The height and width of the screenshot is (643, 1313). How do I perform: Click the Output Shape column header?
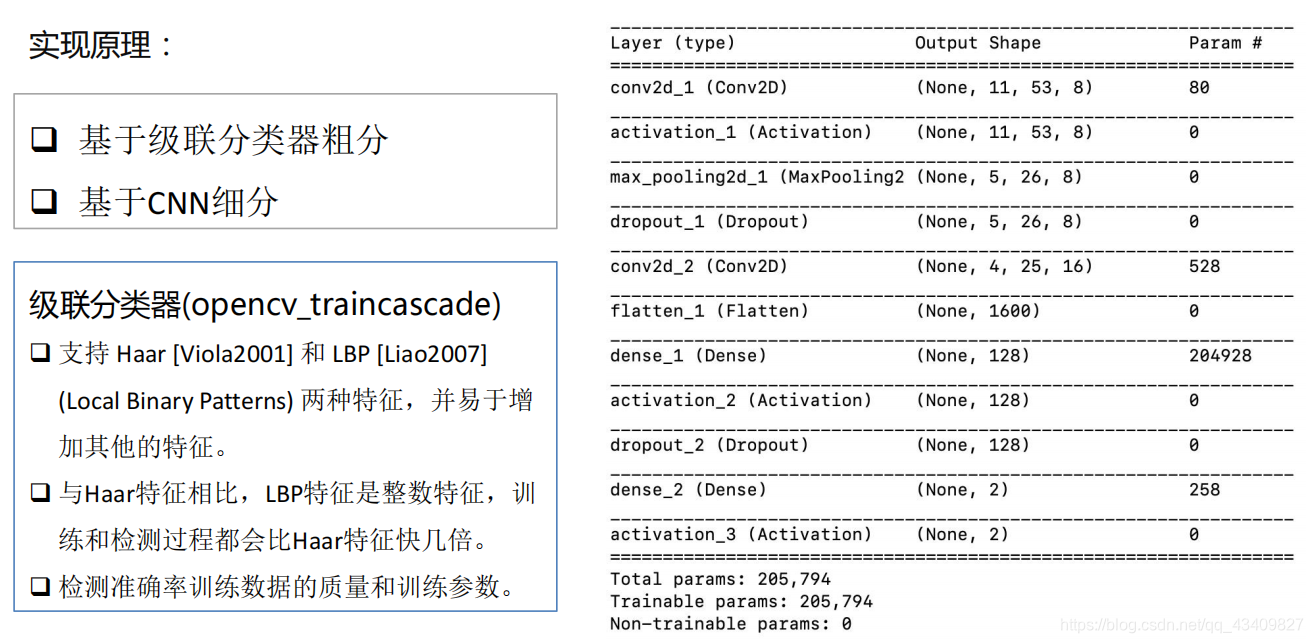coord(978,43)
